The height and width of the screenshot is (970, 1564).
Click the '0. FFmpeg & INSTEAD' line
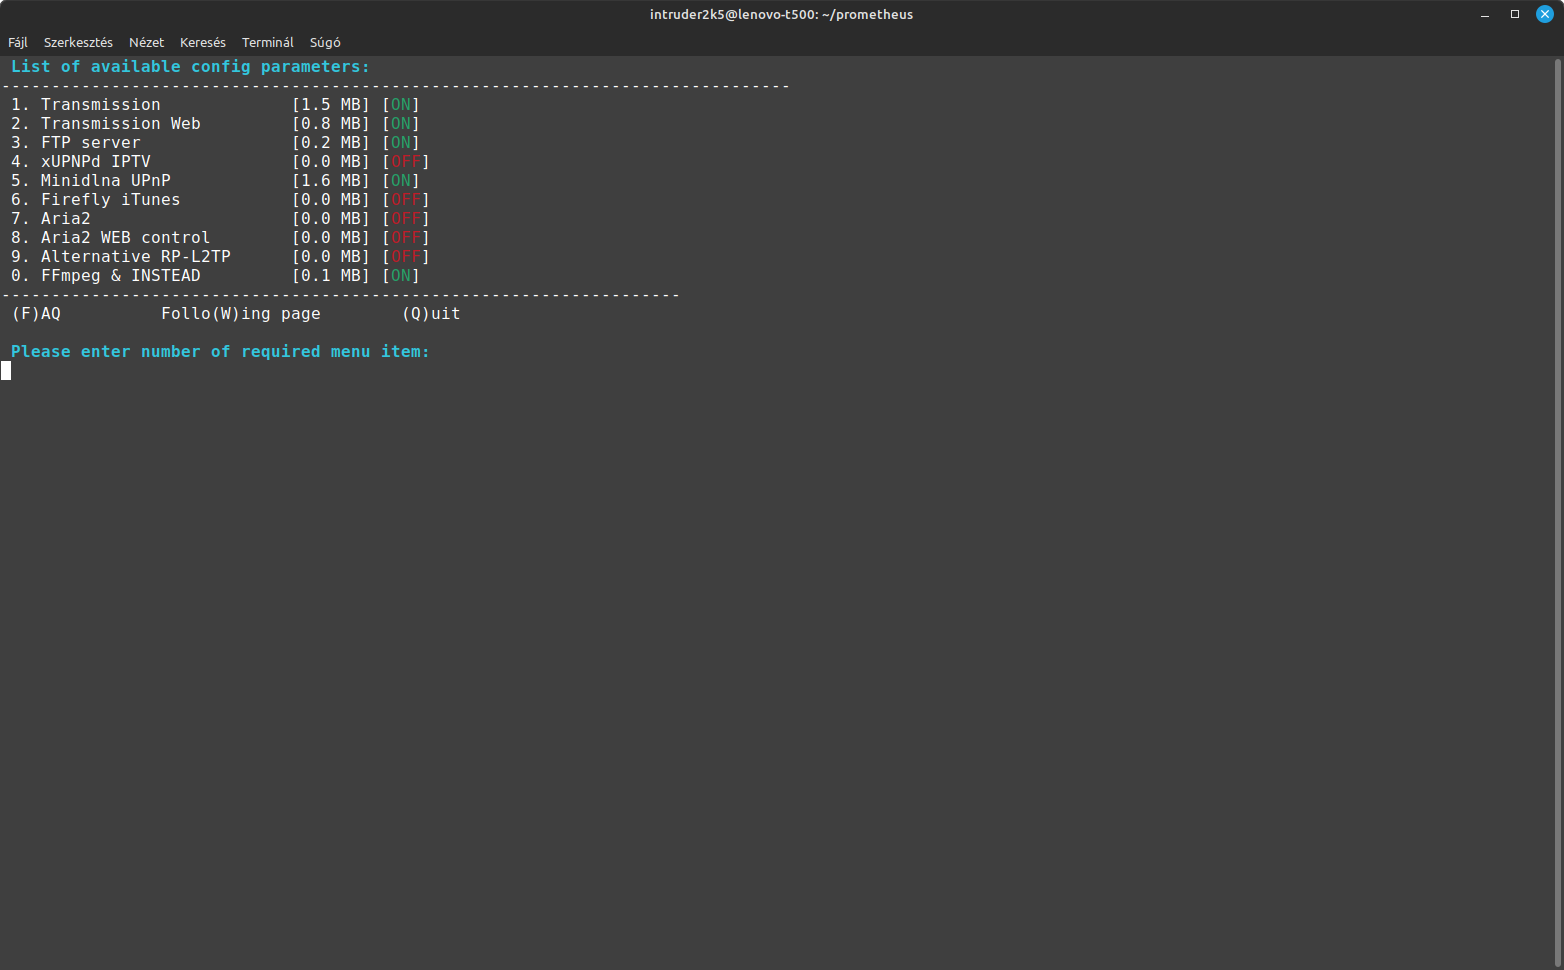[x=215, y=276]
